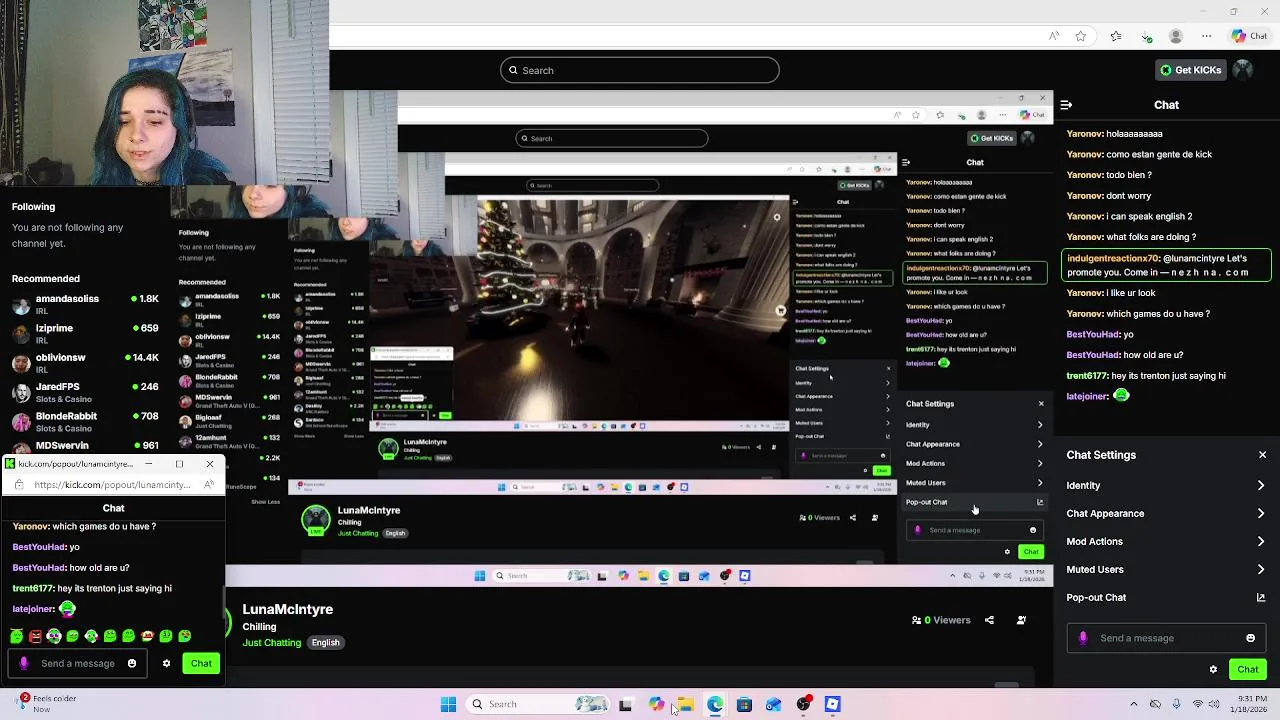Open Windows Start menu
The image size is (1280, 720).
448,704
